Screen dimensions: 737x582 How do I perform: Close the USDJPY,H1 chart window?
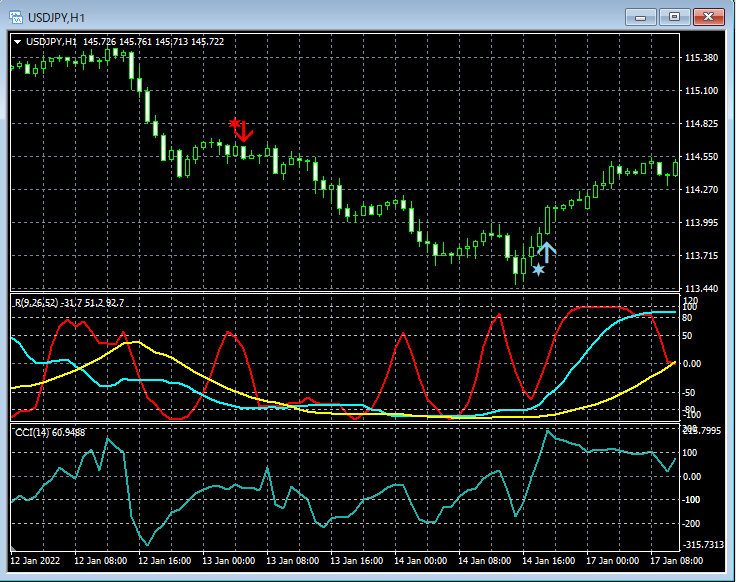click(709, 17)
